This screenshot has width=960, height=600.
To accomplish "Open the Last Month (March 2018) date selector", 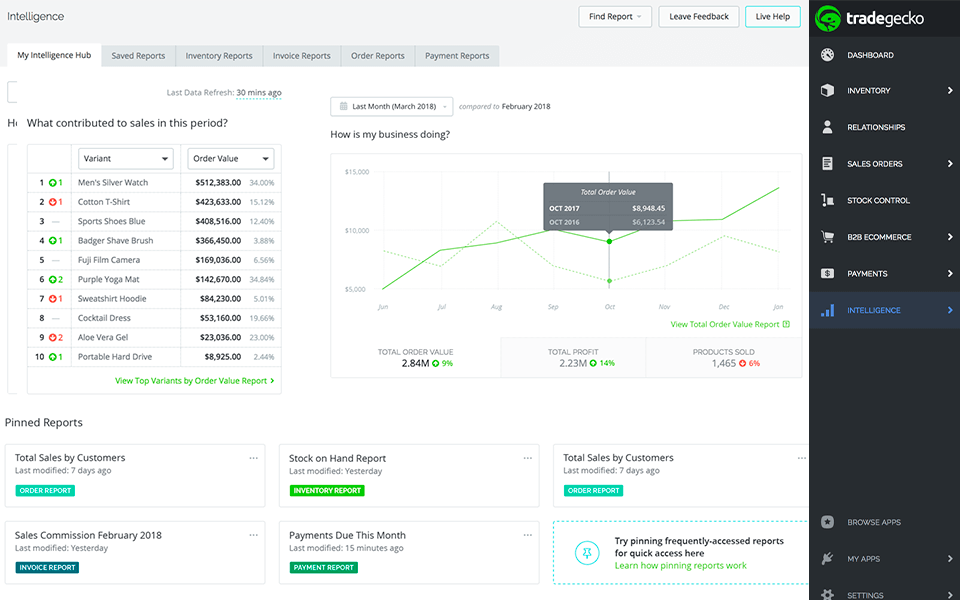I will click(390, 106).
